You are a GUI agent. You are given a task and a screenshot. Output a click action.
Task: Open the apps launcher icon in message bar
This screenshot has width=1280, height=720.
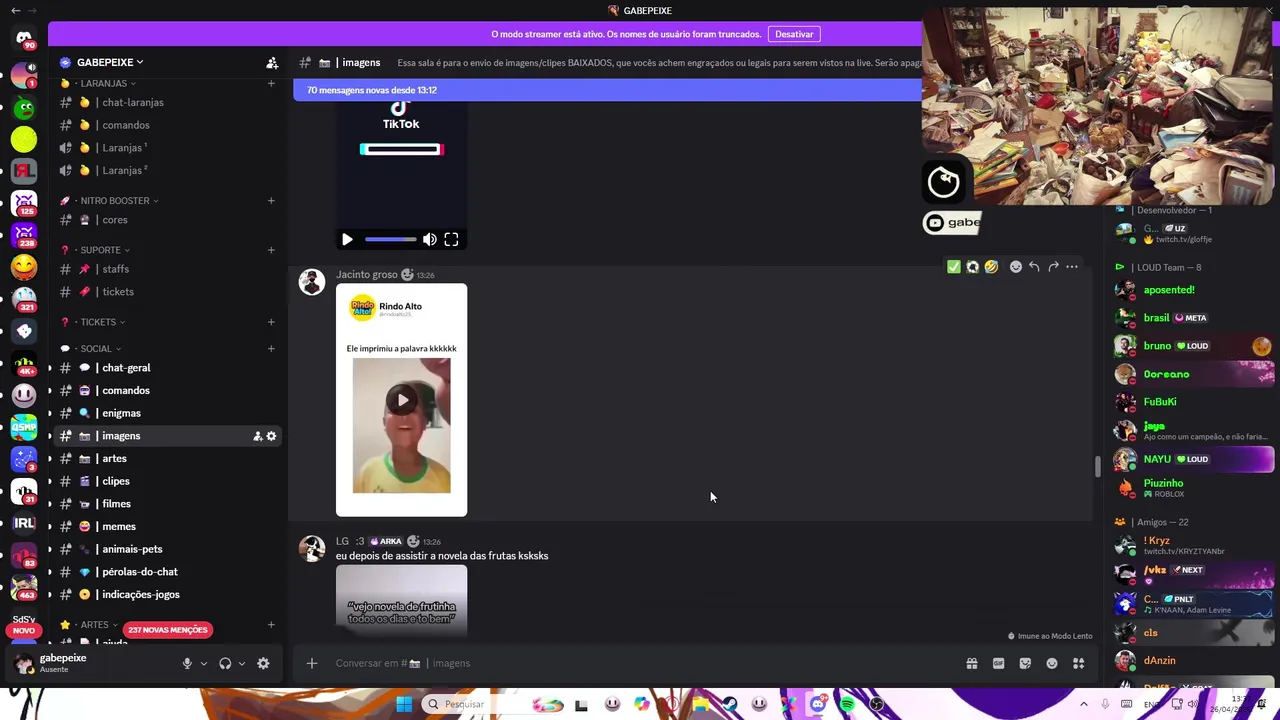[1079, 663]
